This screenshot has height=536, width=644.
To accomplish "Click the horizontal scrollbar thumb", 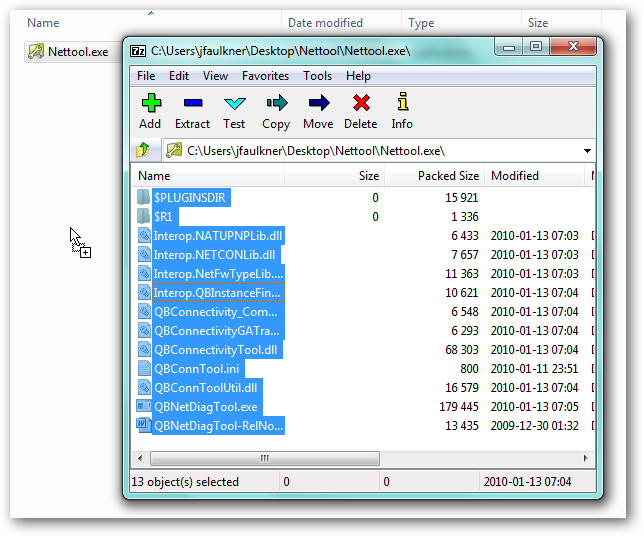I will (x=265, y=458).
